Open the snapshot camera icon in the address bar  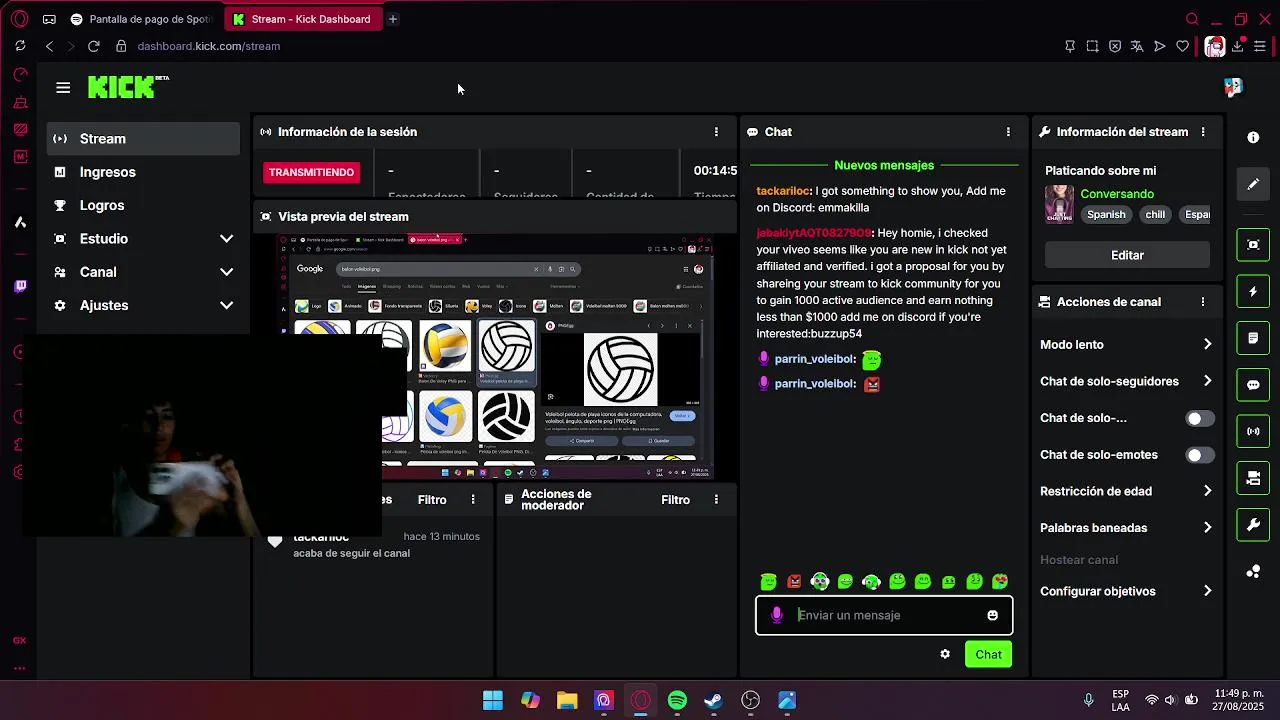tap(1092, 46)
